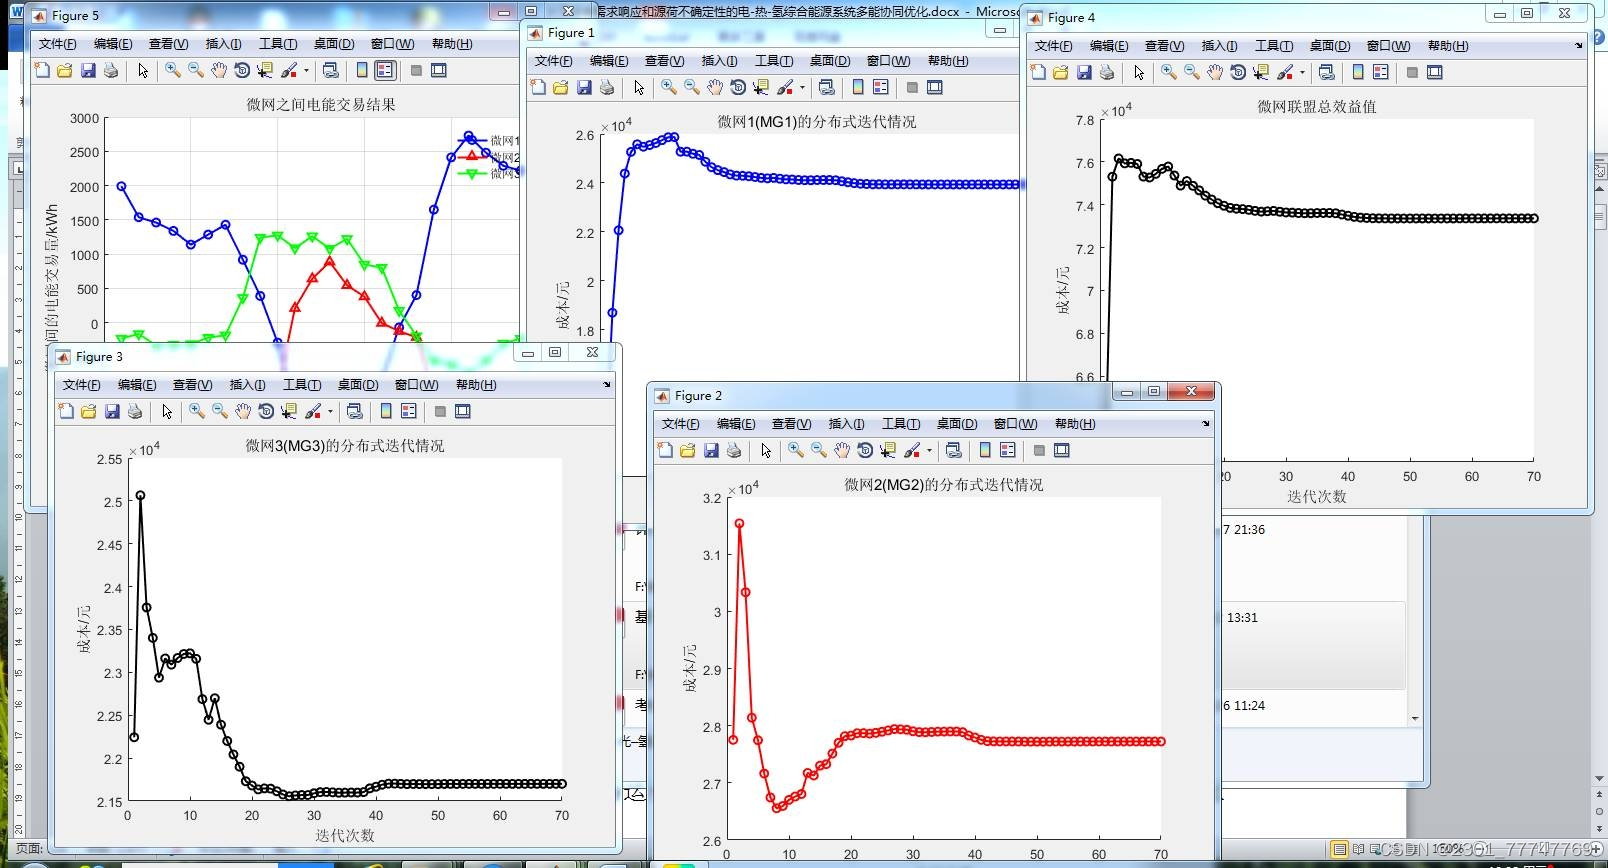Click Print icon in Figure 5 toolbar

point(111,70)
